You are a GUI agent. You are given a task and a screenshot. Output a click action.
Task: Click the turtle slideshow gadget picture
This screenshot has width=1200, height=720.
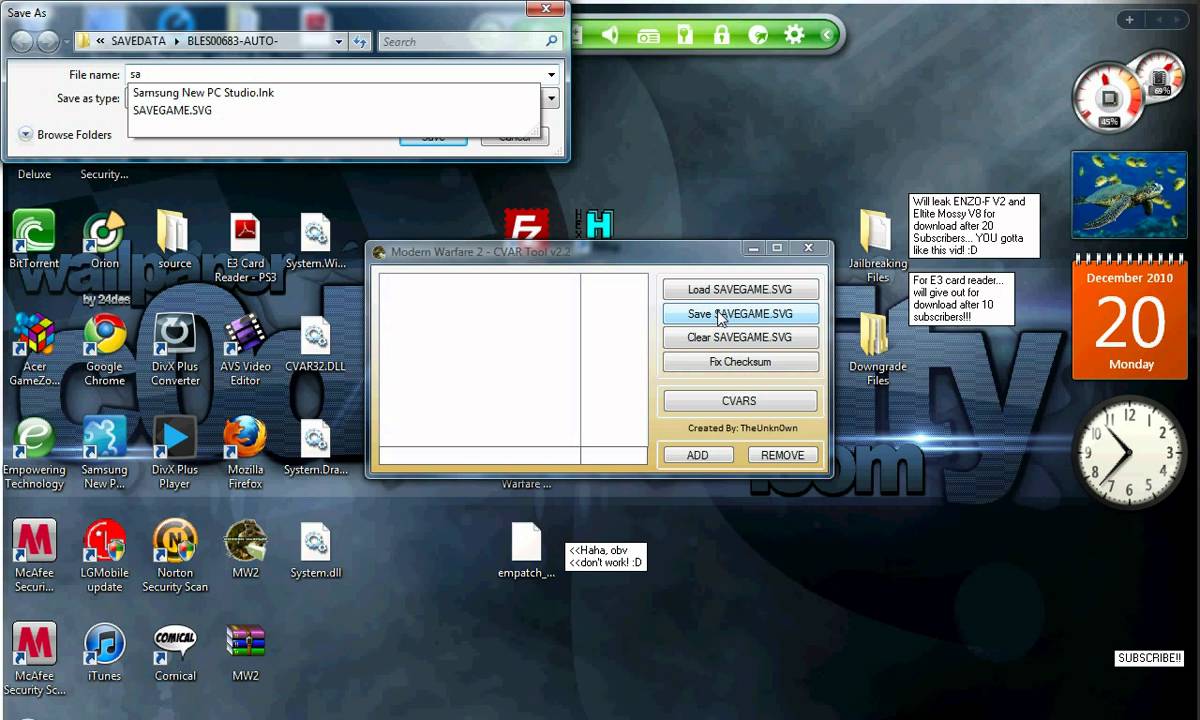tap(1129, 195)
